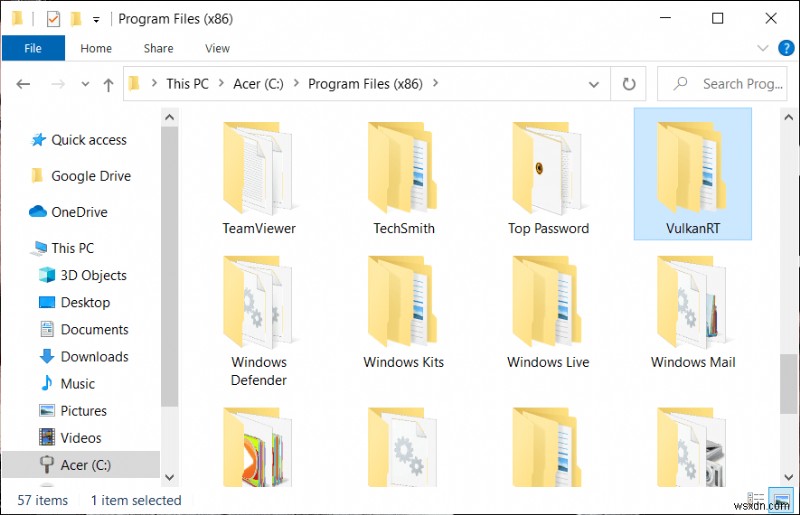
Task: Click the New folder quick access toolbar icon
Action: coord(76,19)
